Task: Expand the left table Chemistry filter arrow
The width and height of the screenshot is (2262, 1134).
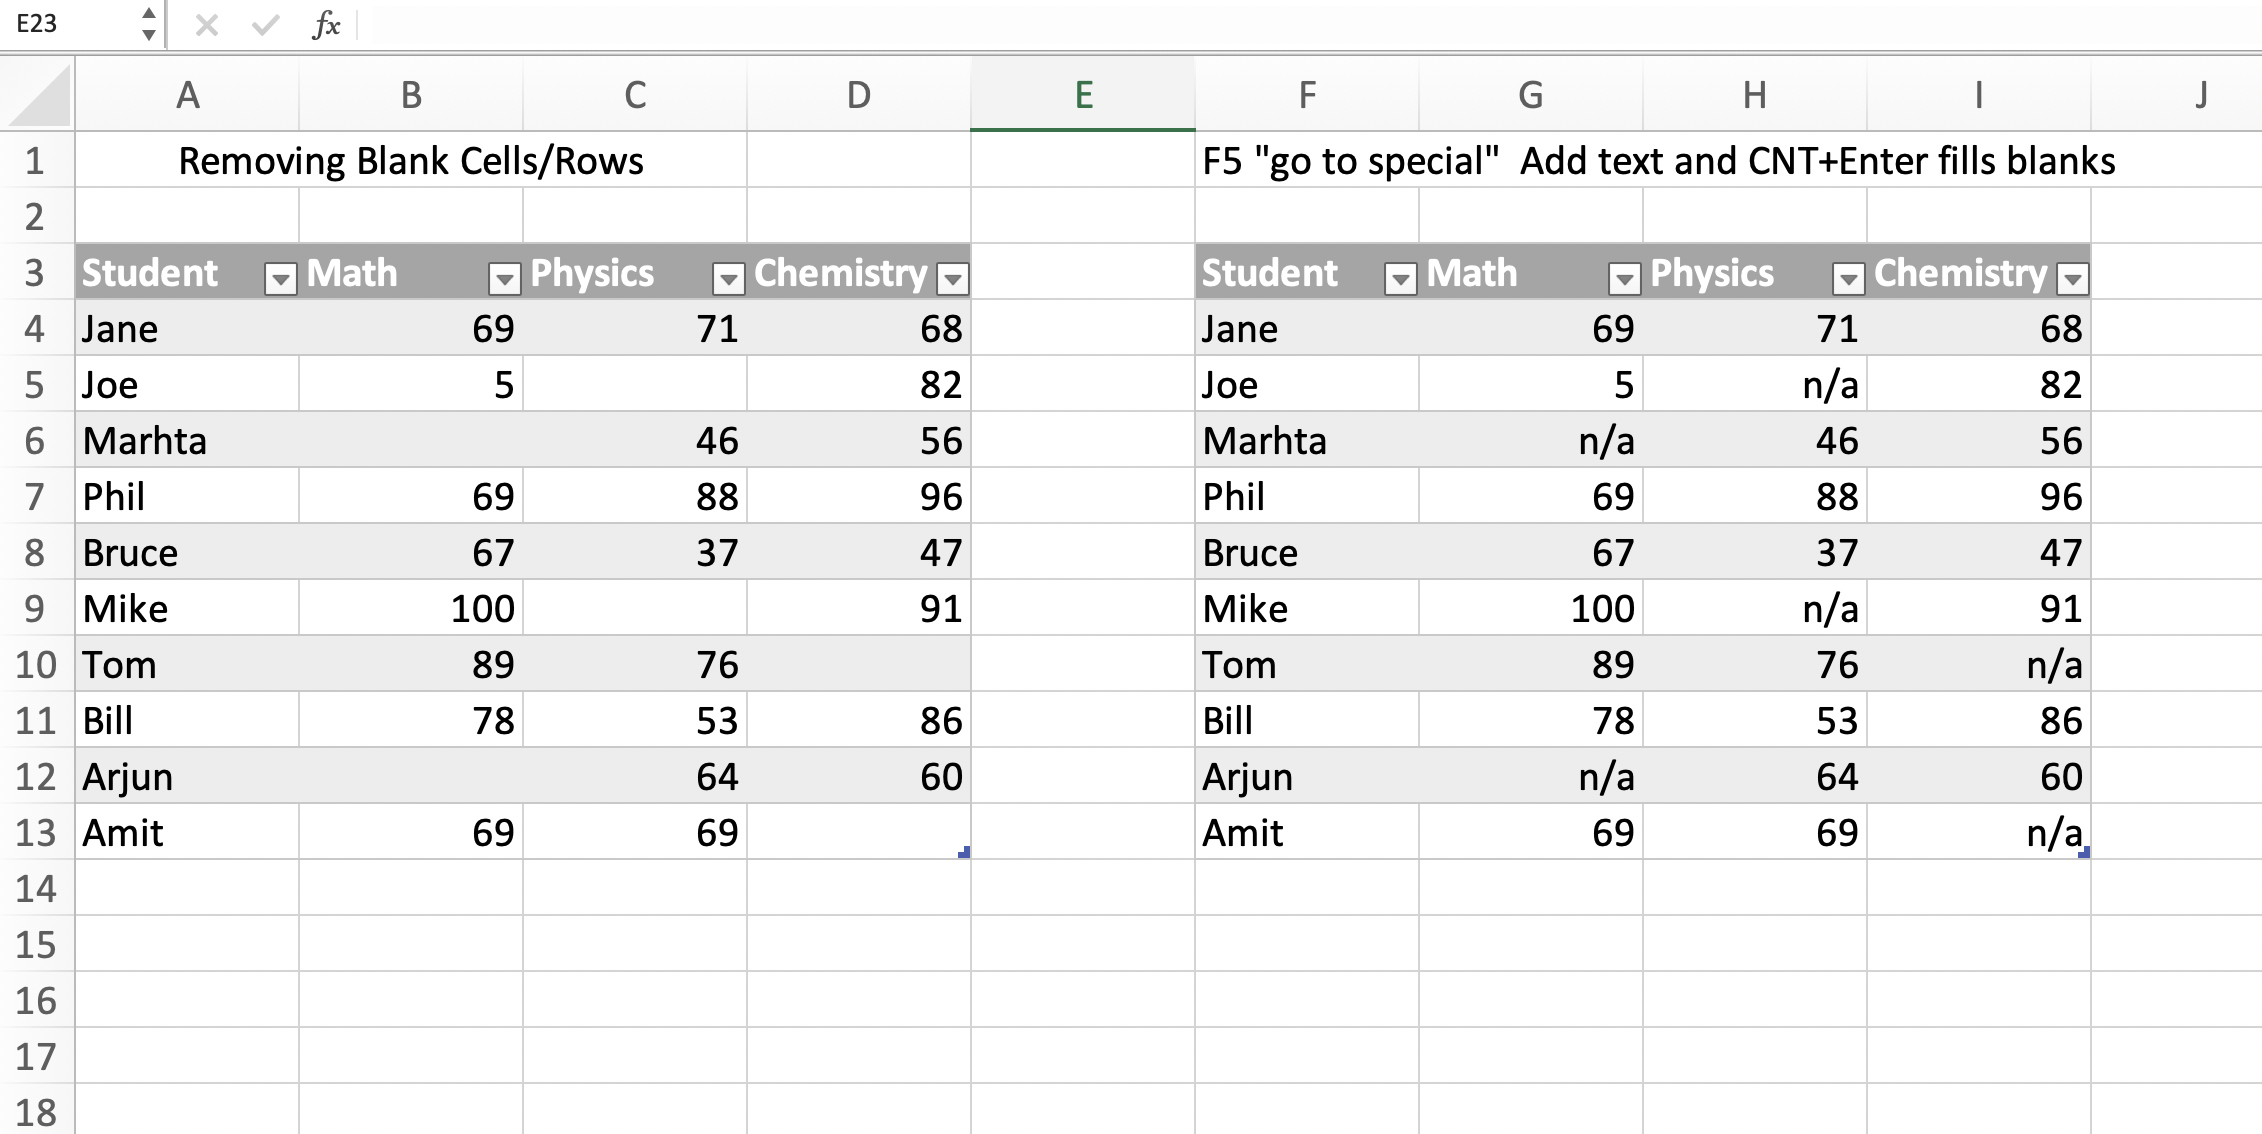Action: pos(953,278)
